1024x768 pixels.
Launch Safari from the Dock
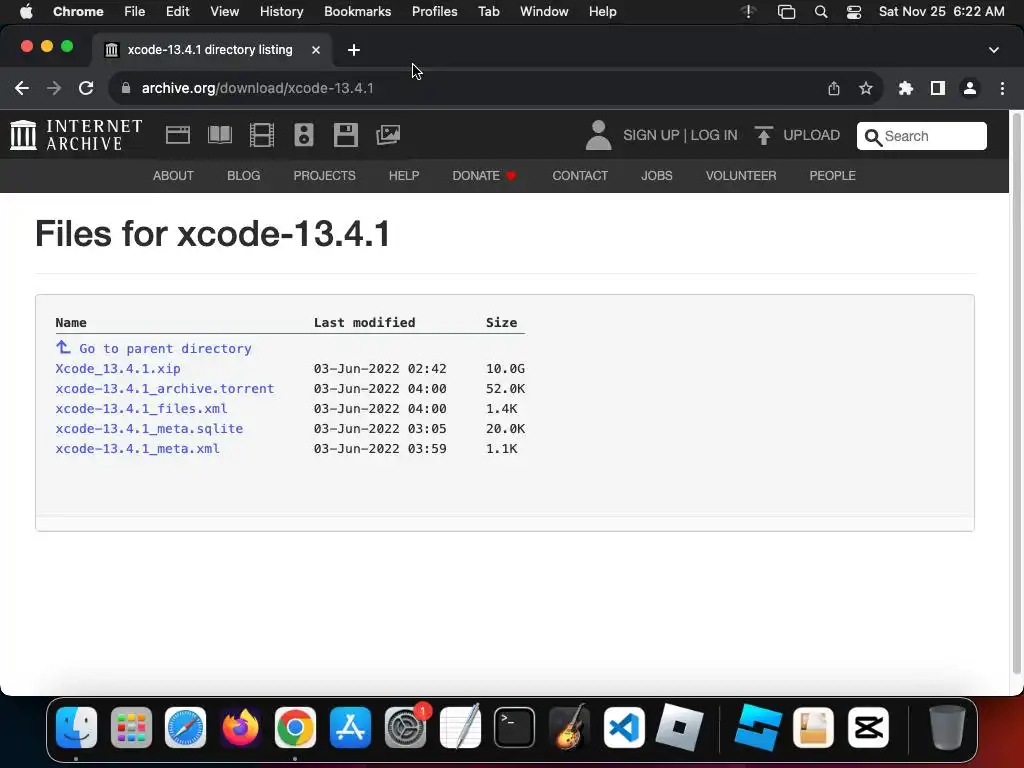click(185, 727)
